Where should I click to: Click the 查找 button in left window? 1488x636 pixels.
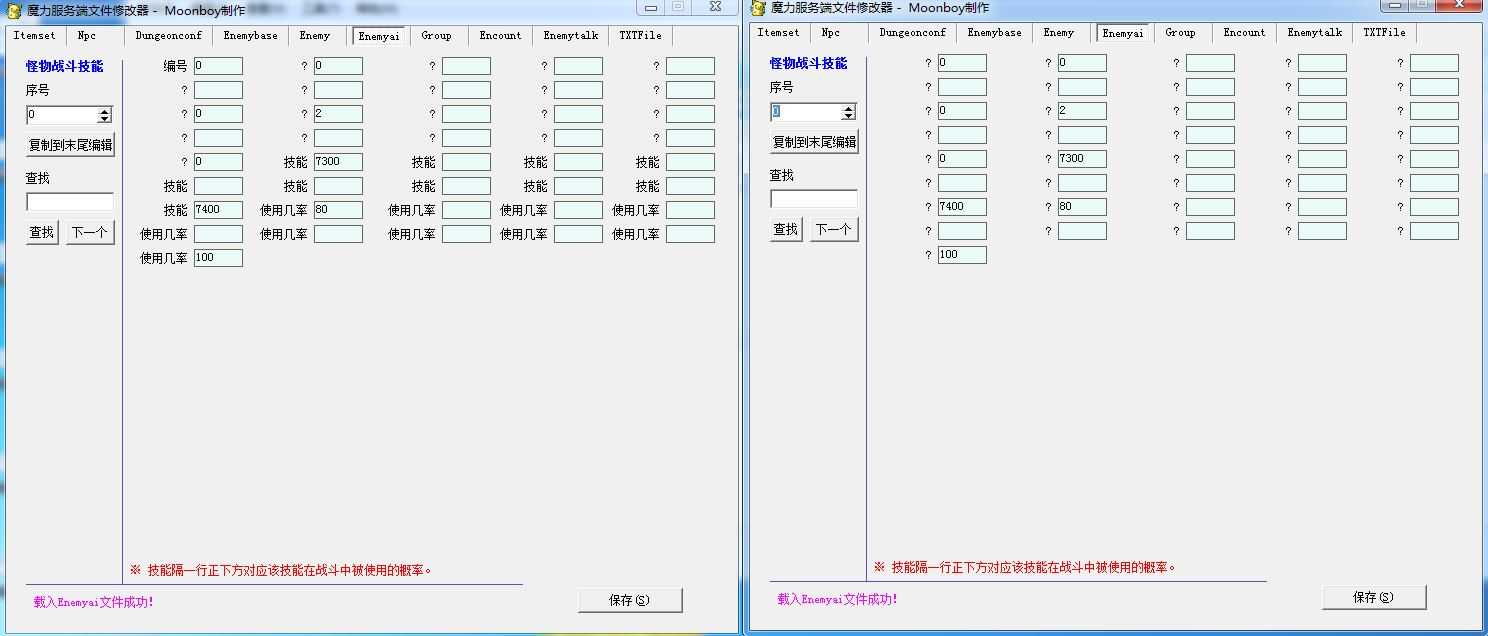pos(42,232)
